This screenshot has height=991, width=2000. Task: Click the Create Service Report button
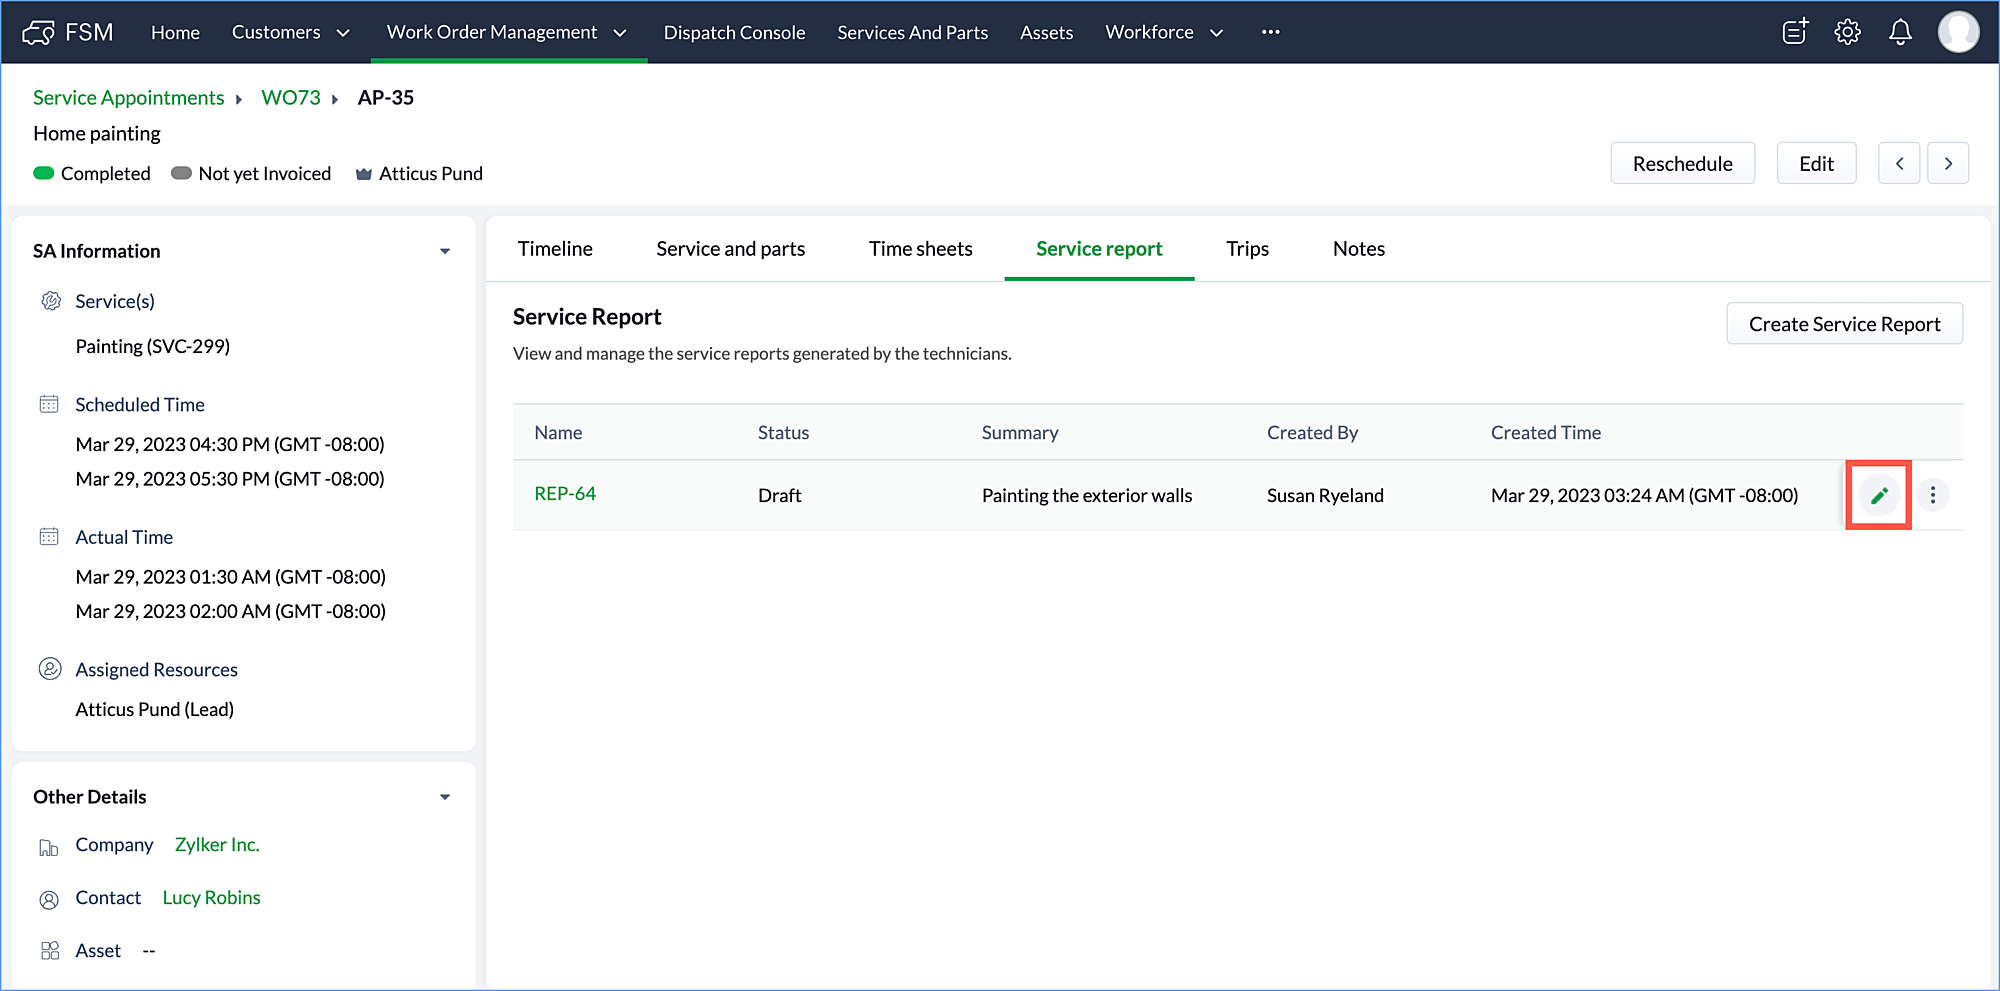[x=1844, y=324]
